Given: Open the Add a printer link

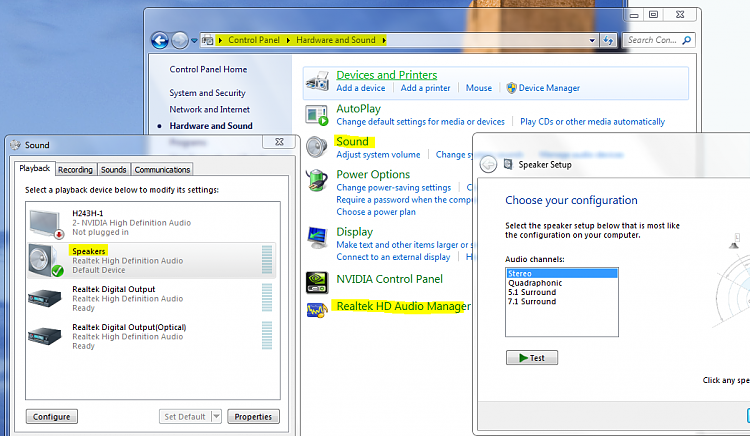Looking at the screenshot, I should [425, 88].
